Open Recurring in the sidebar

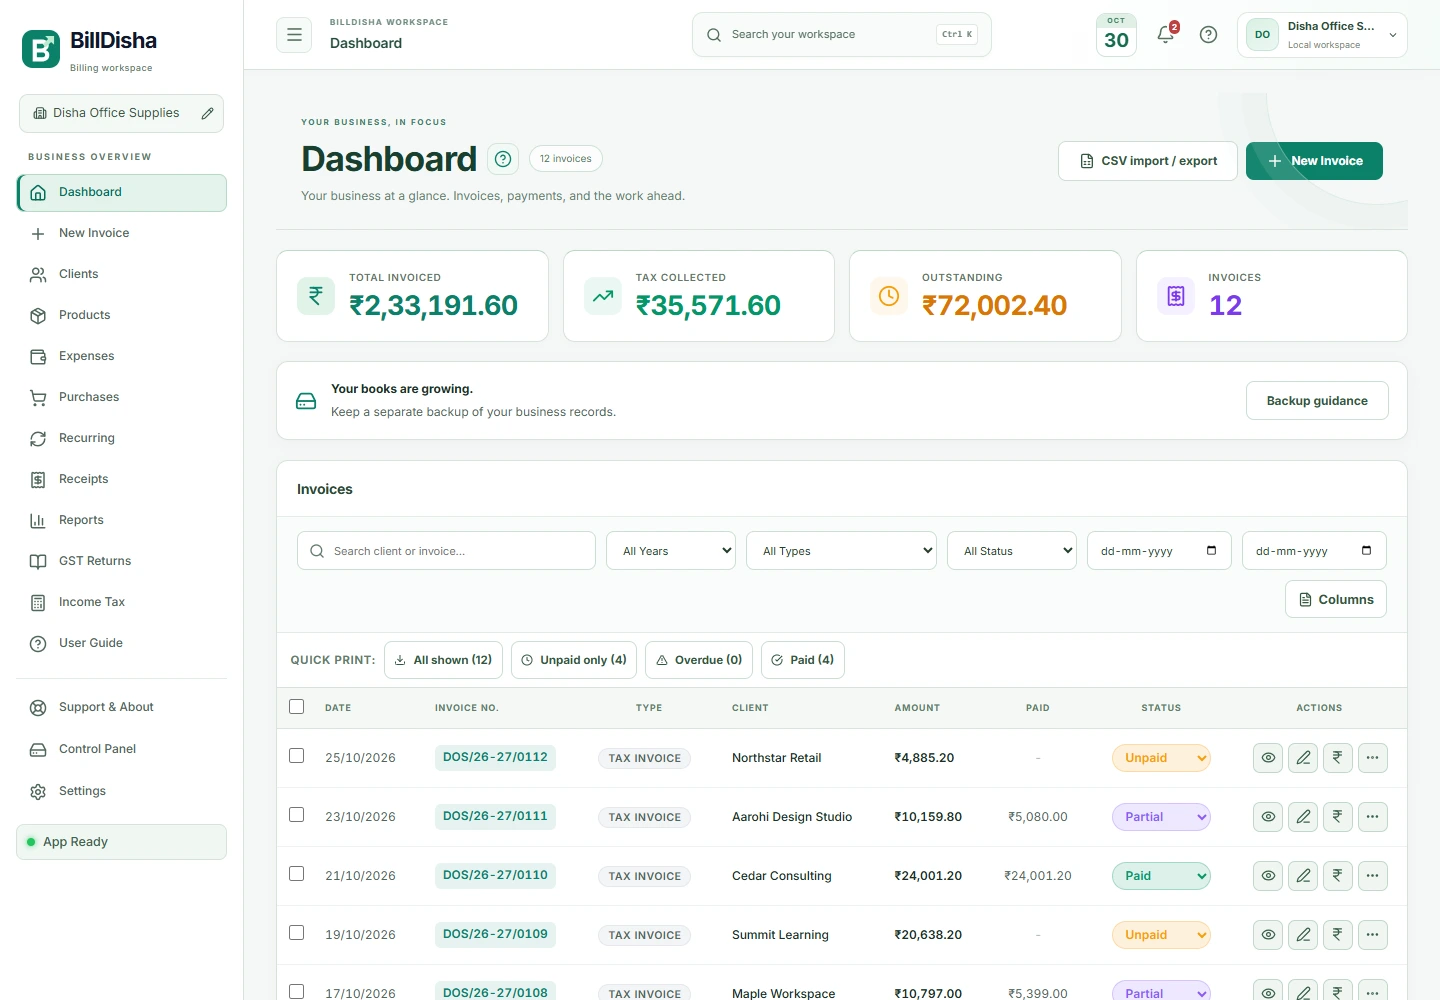[121, 438]
